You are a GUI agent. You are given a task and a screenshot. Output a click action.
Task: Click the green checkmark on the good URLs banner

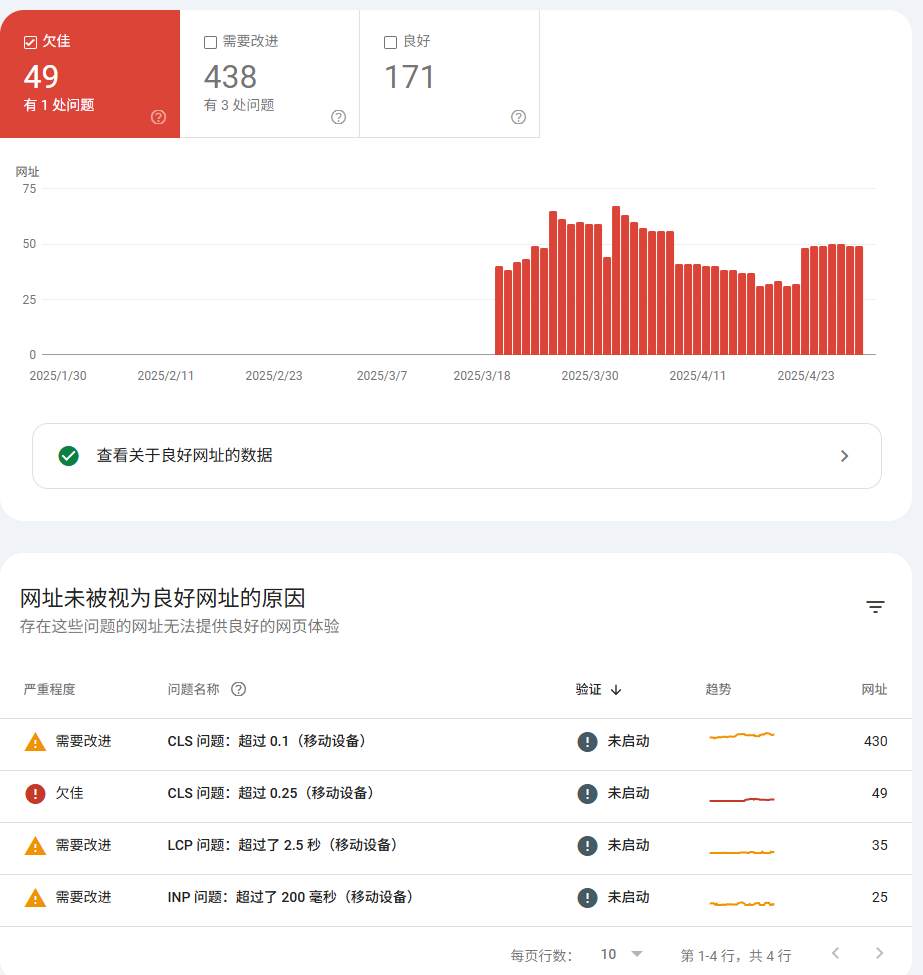(x=68, y=456)
